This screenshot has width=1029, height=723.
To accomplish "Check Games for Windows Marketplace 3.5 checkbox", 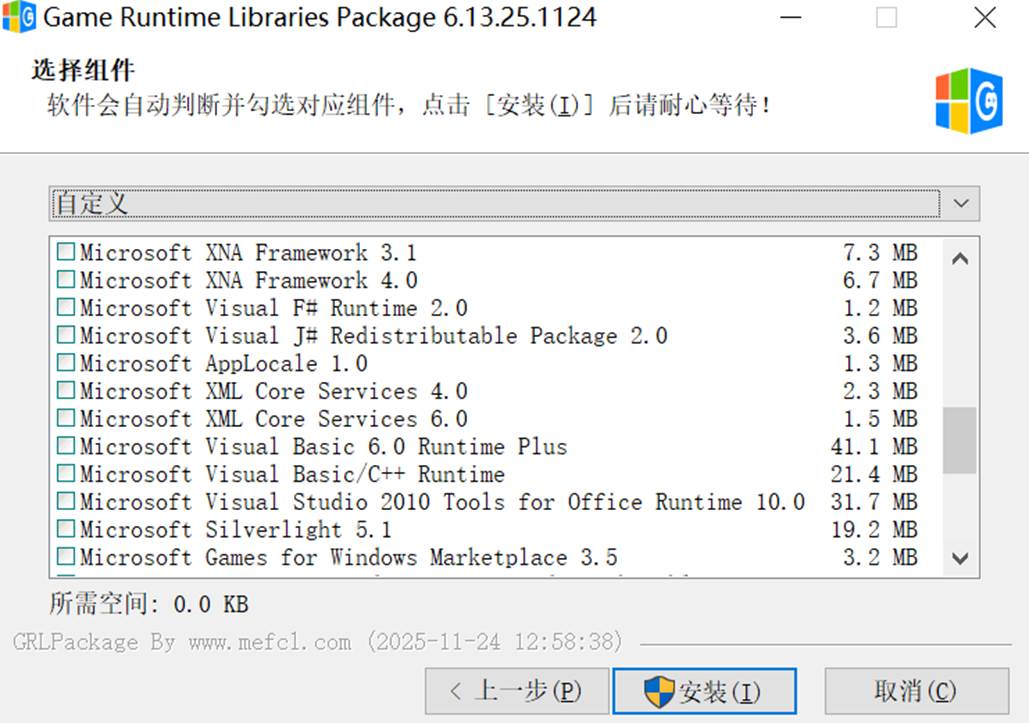I will pyautogui.click(x=66, y=556).
